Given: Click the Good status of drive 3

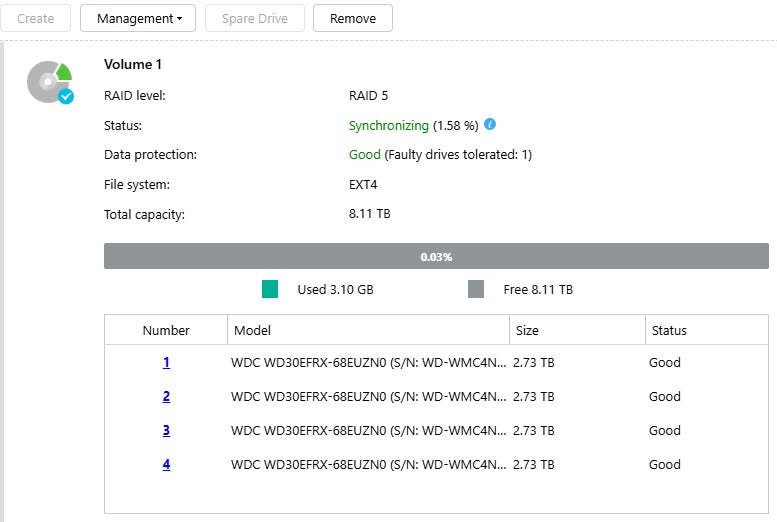Looking at the screenshot, I should pos(665,430).
